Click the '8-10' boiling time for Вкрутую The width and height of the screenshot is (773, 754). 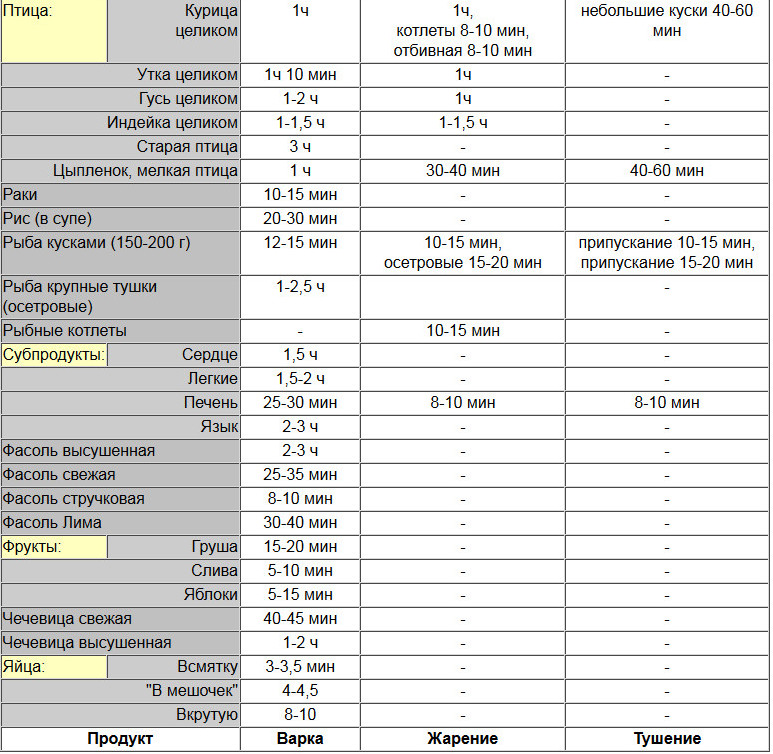point(300,715)
